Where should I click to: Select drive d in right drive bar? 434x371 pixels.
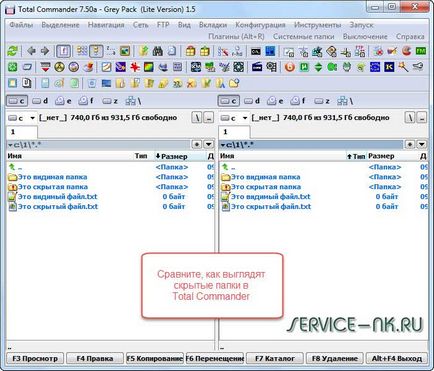point(252,101)
